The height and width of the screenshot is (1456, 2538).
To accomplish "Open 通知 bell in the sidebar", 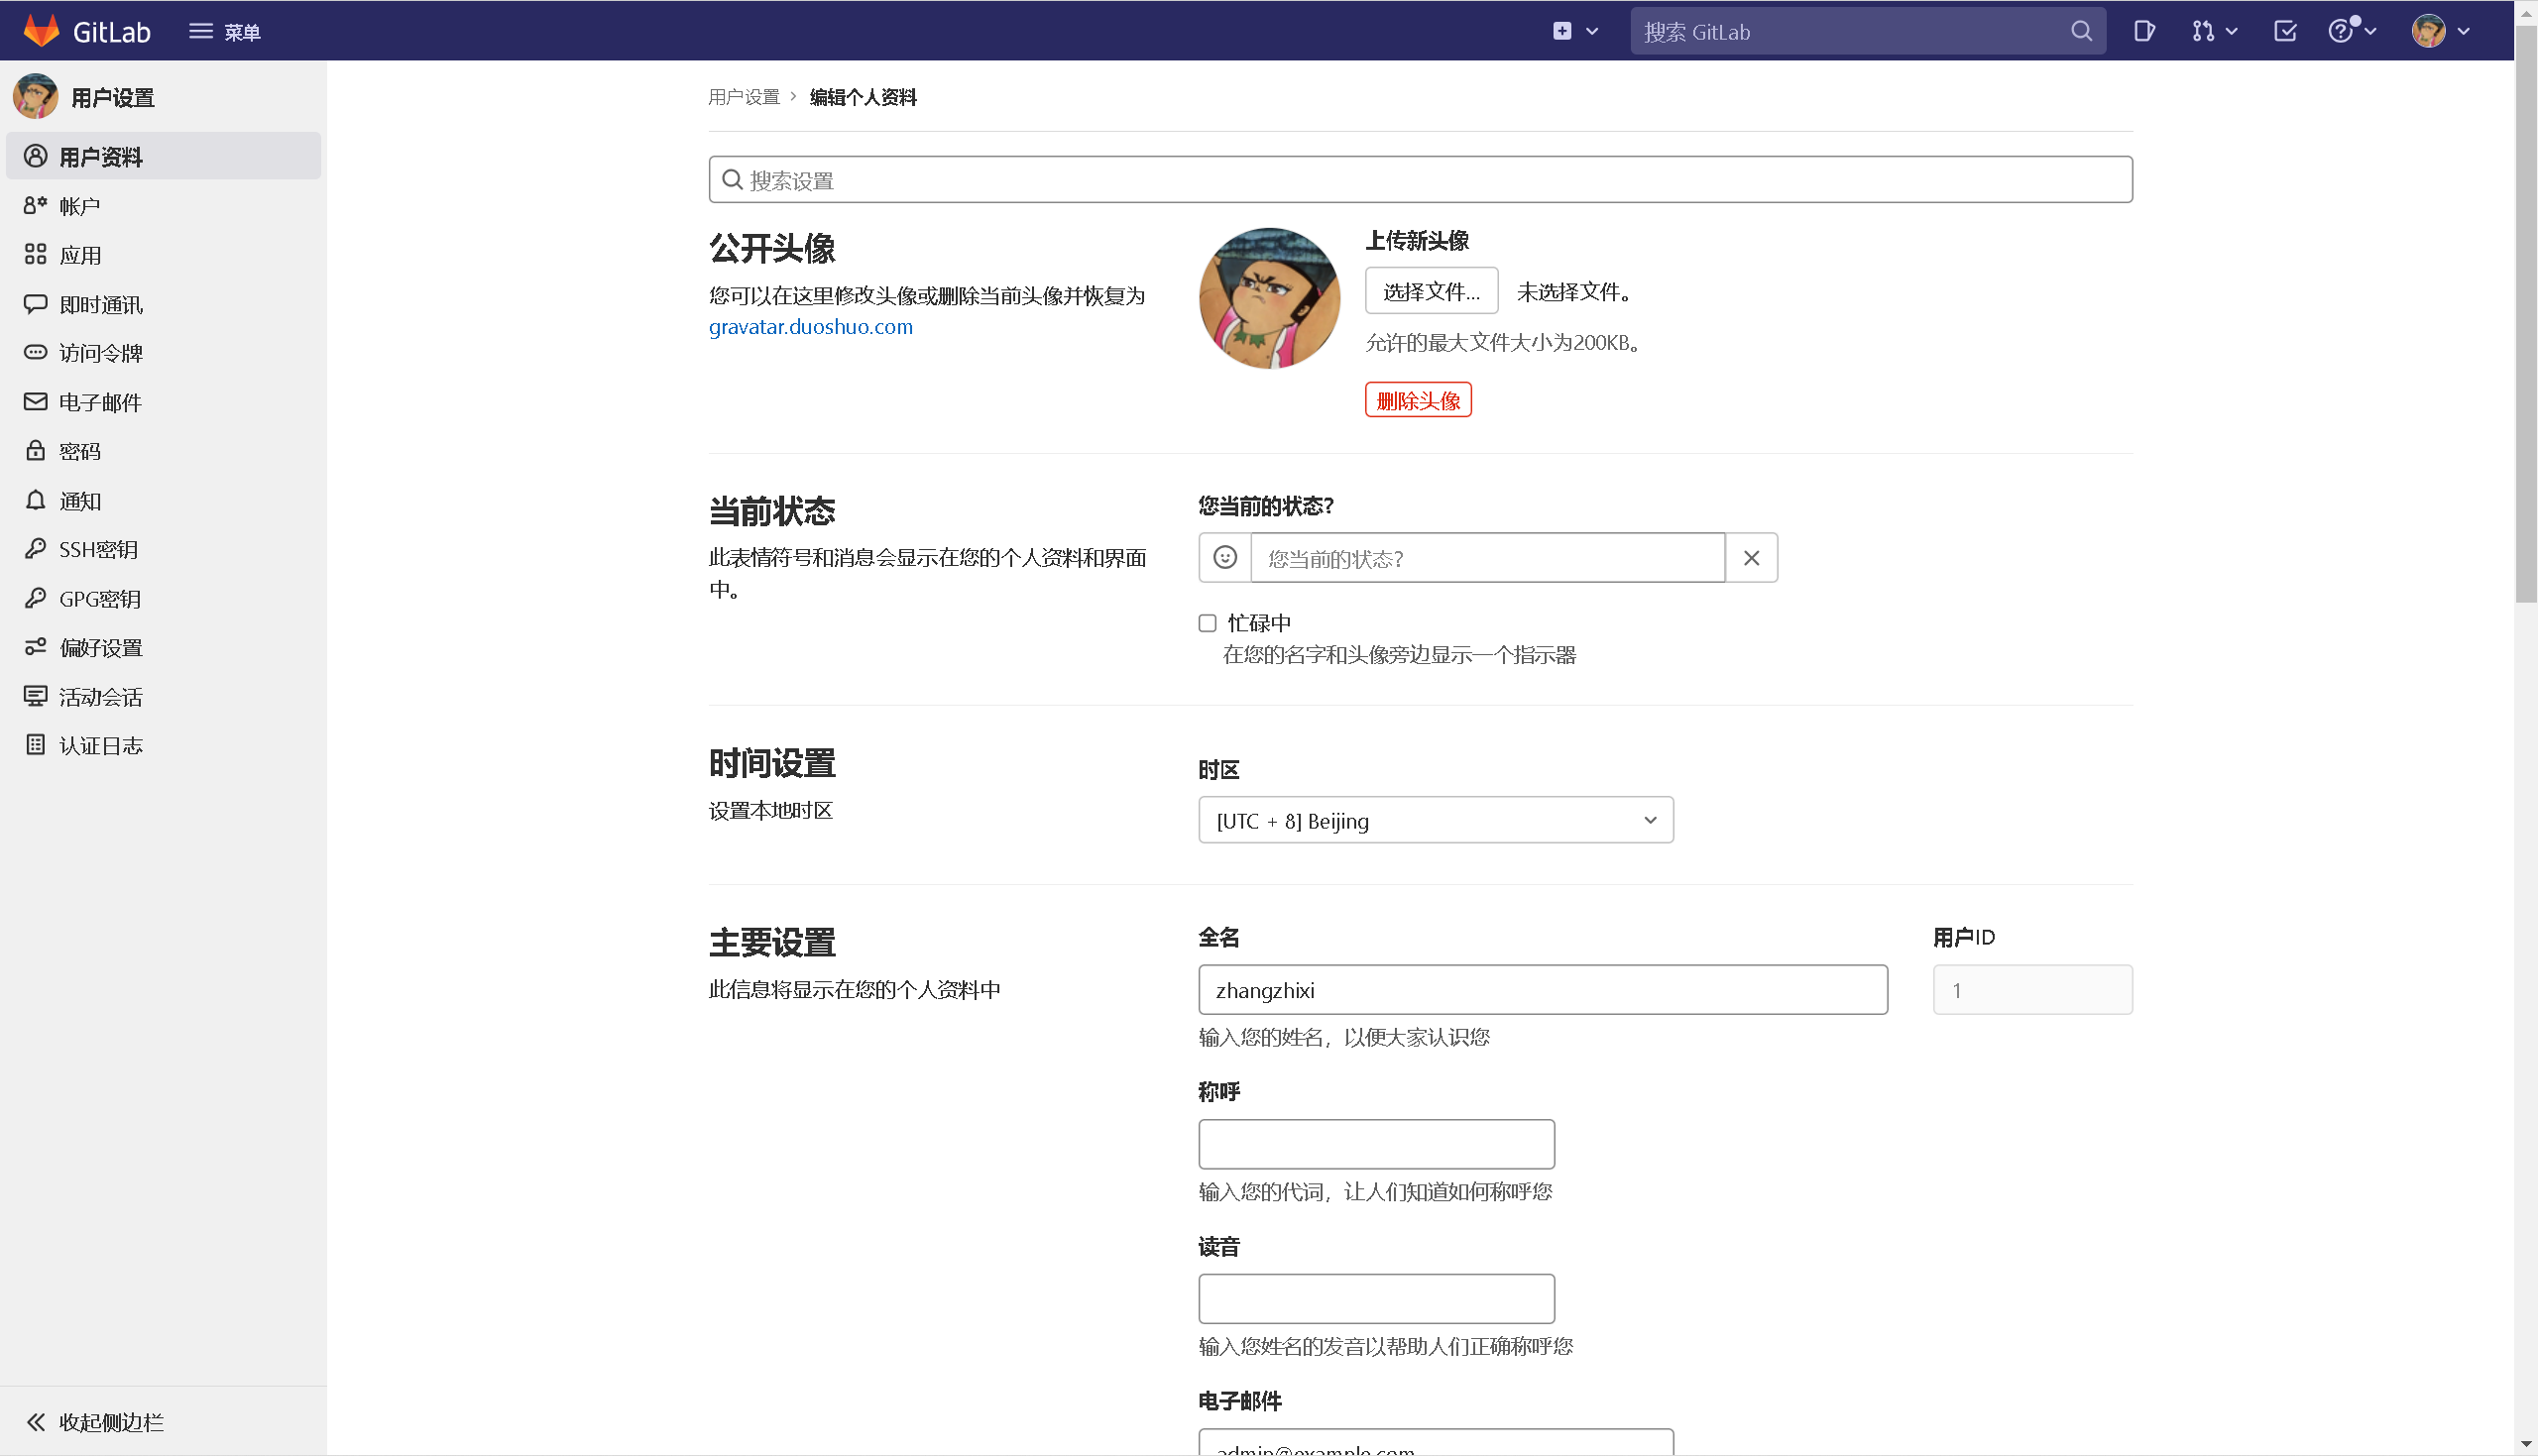I will coord(80,500).
